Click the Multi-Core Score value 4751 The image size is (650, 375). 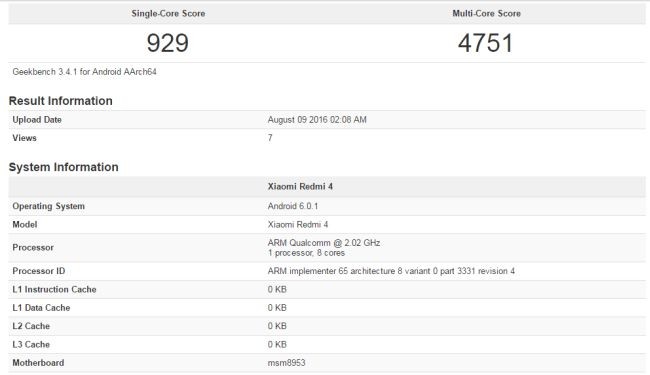tap(486, 43)
